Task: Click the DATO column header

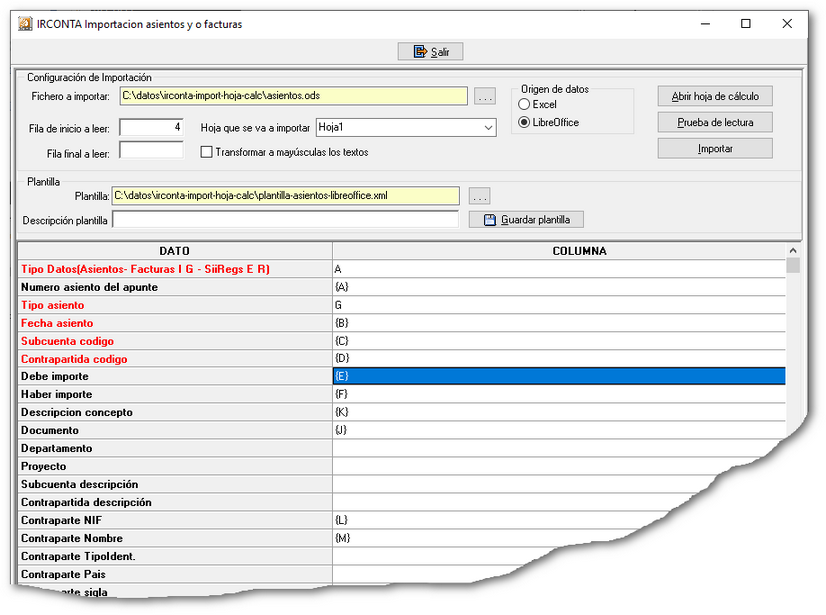Action: point(175,251)
